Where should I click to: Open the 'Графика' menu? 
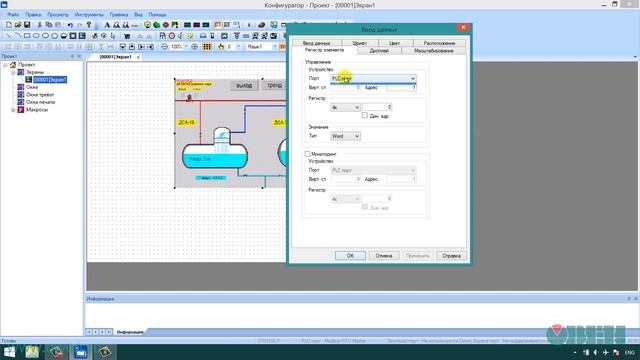click(119, 14)
